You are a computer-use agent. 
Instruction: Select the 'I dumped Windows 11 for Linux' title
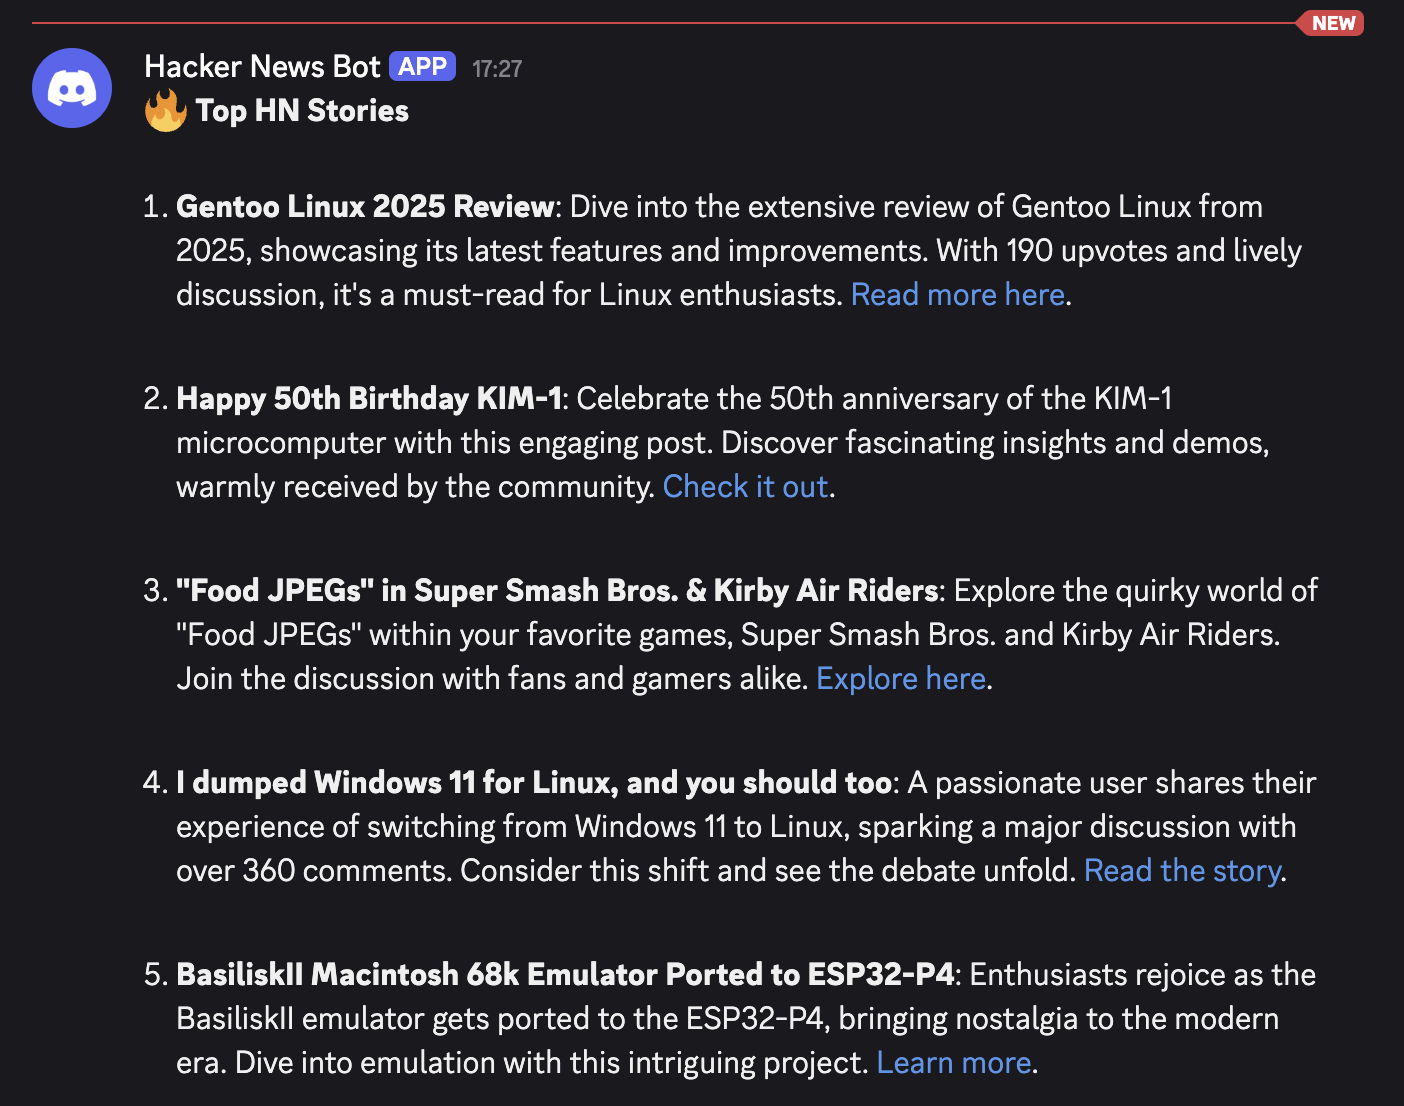pyautogui.click(x=532, y=782)
